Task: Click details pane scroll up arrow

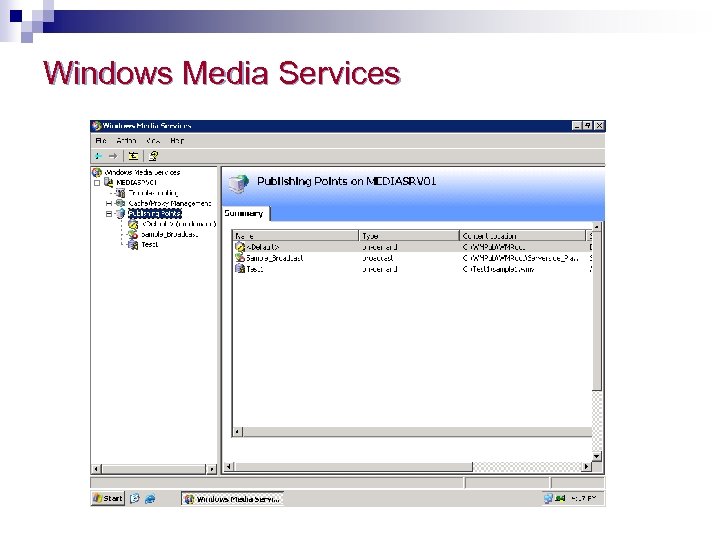Action: coord(597,226)
